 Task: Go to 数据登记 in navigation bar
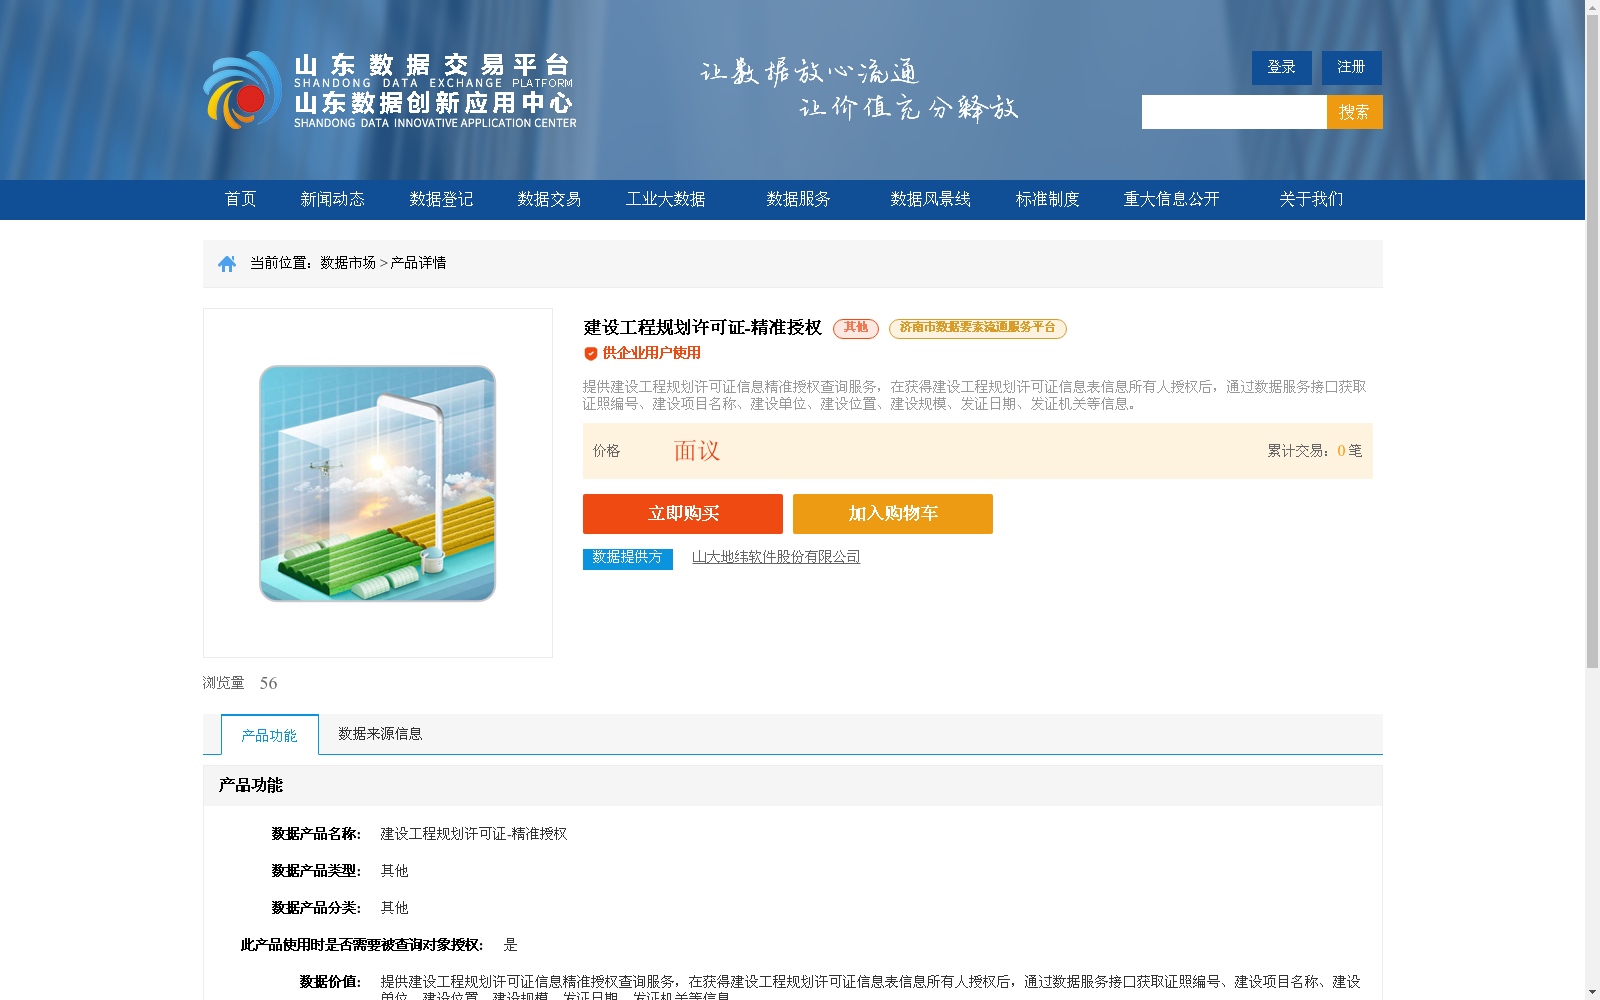click(441, 199)
